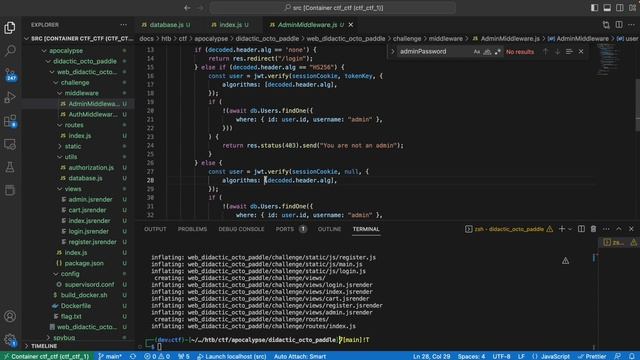Go to previous match arrow
640x360 pixels.
click(x=545, y=52)
